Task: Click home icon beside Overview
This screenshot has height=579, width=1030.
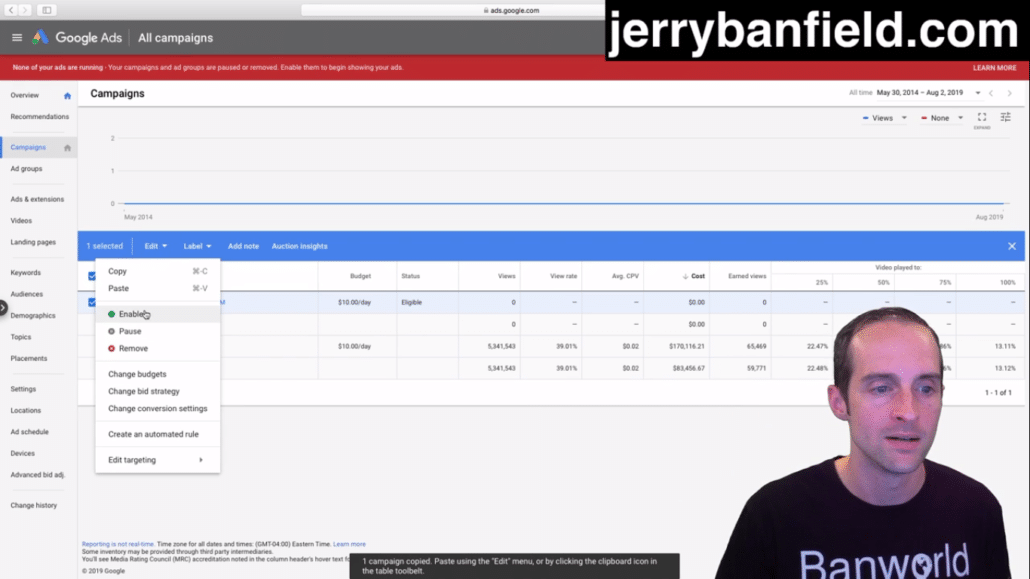Action: (67, 96)
